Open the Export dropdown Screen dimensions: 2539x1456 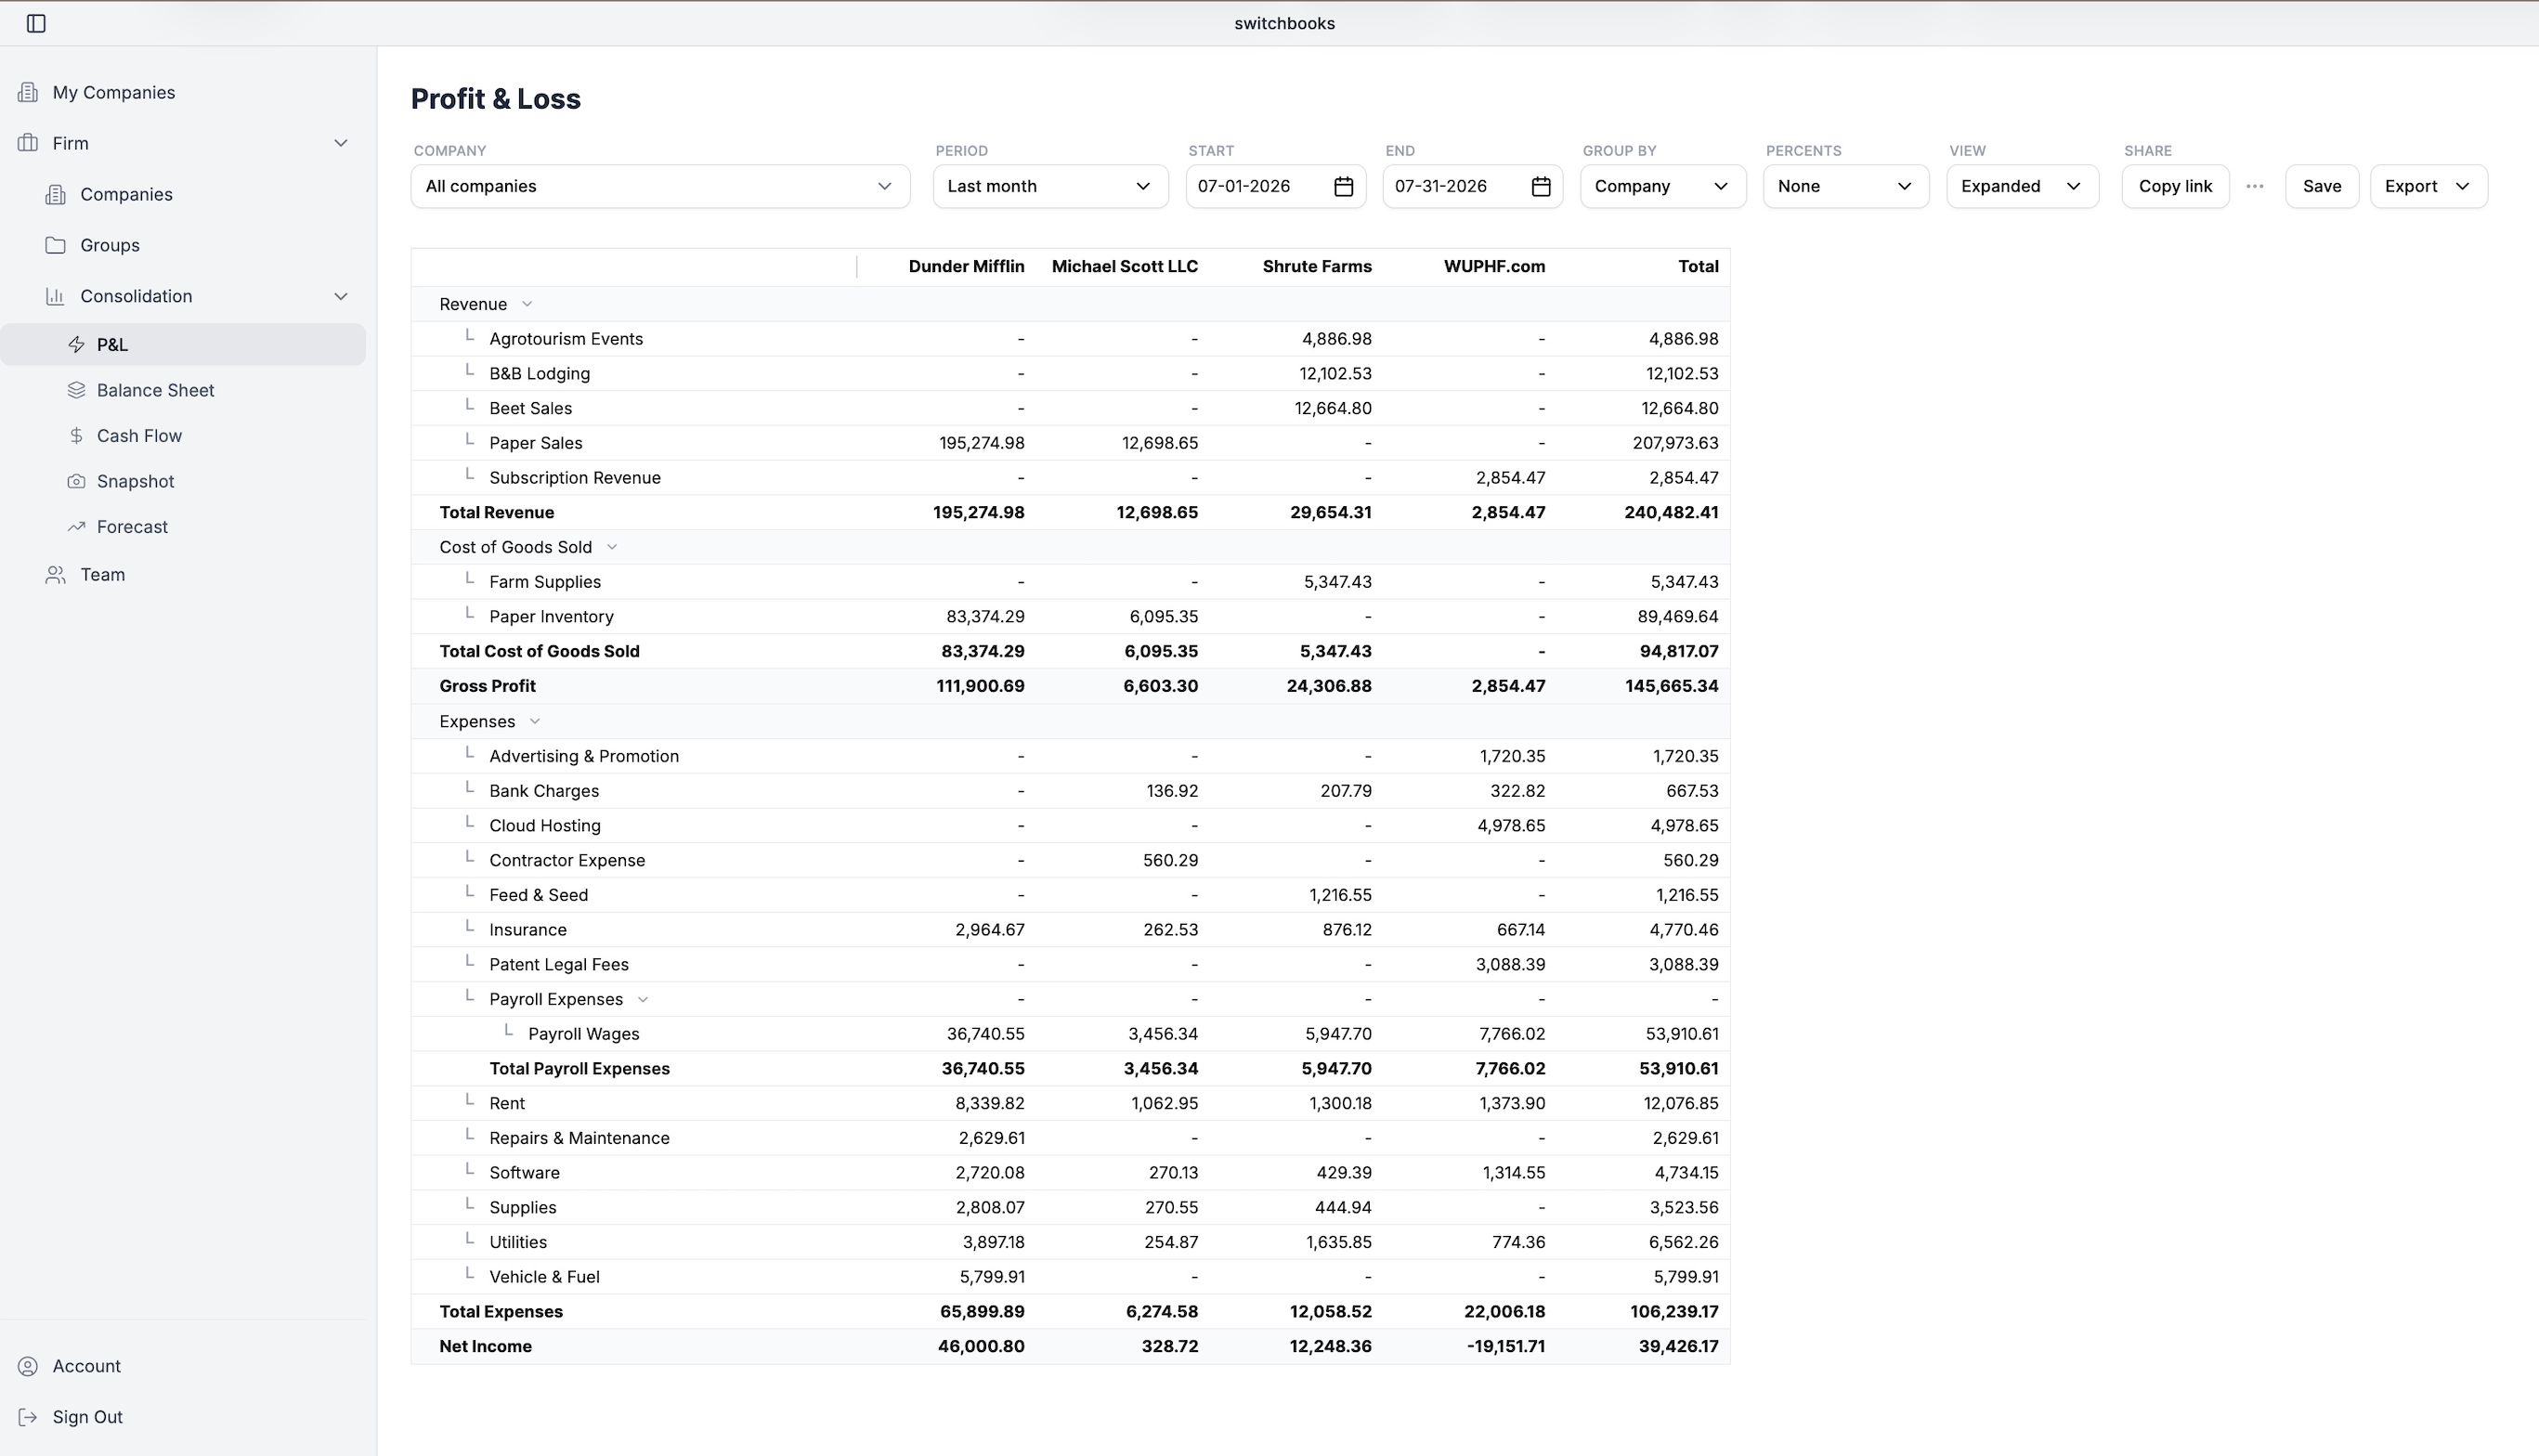(2428, 186)
